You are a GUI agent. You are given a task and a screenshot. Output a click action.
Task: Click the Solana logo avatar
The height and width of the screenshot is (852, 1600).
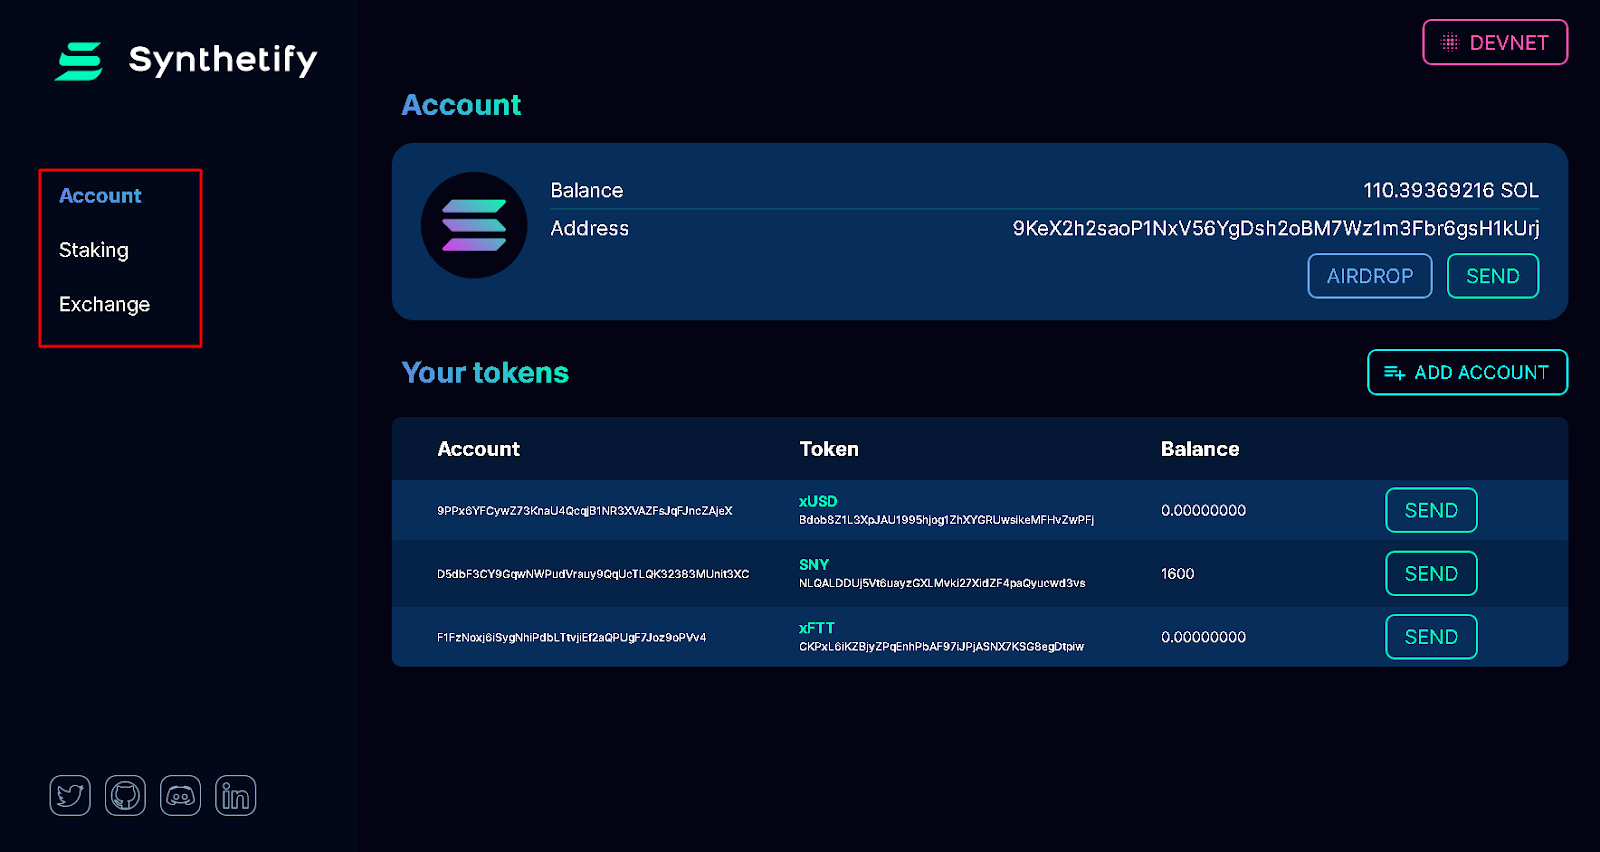pos(474,225)
